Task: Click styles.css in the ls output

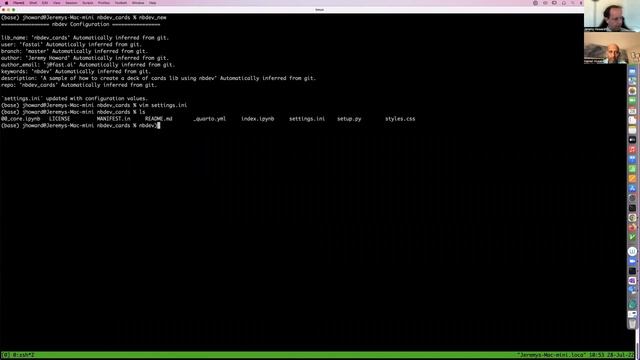Action: 400,119
